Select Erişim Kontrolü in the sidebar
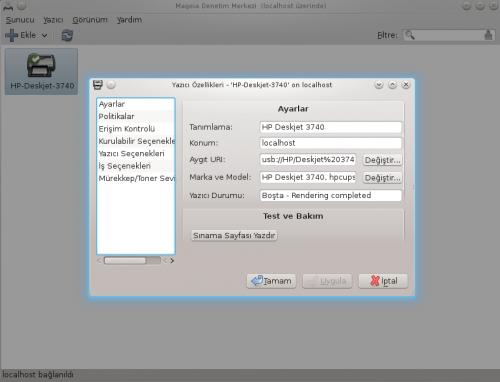The width and height of the screenshot is (500, 382). coord(136,129)
